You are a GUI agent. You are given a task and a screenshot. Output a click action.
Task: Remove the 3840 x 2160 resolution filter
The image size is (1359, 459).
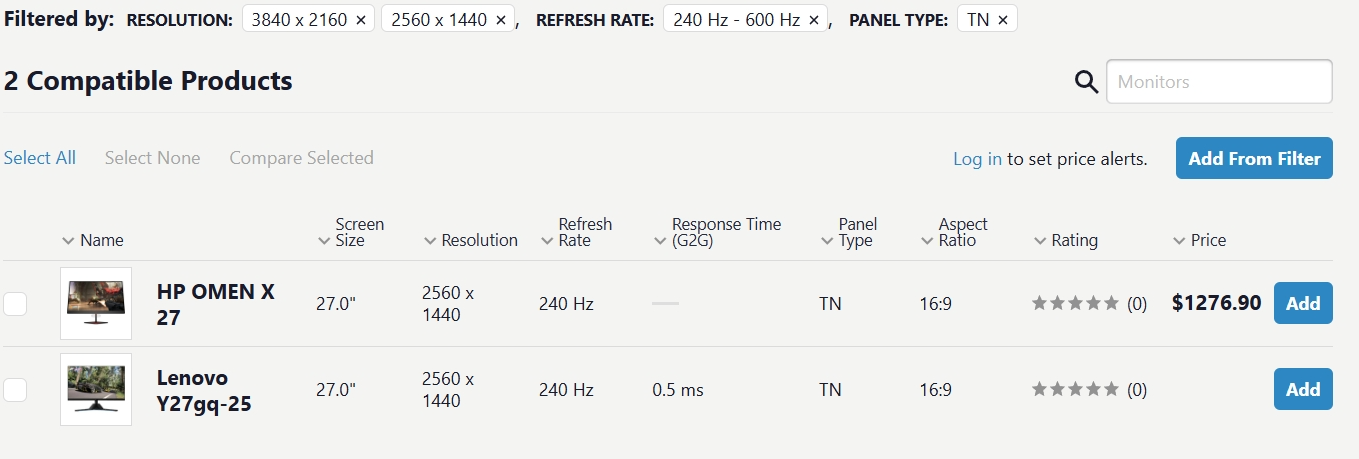(x=361, y=20)
